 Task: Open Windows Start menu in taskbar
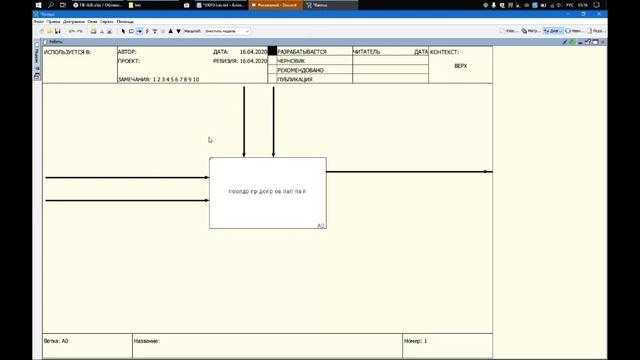pos(38,5)
